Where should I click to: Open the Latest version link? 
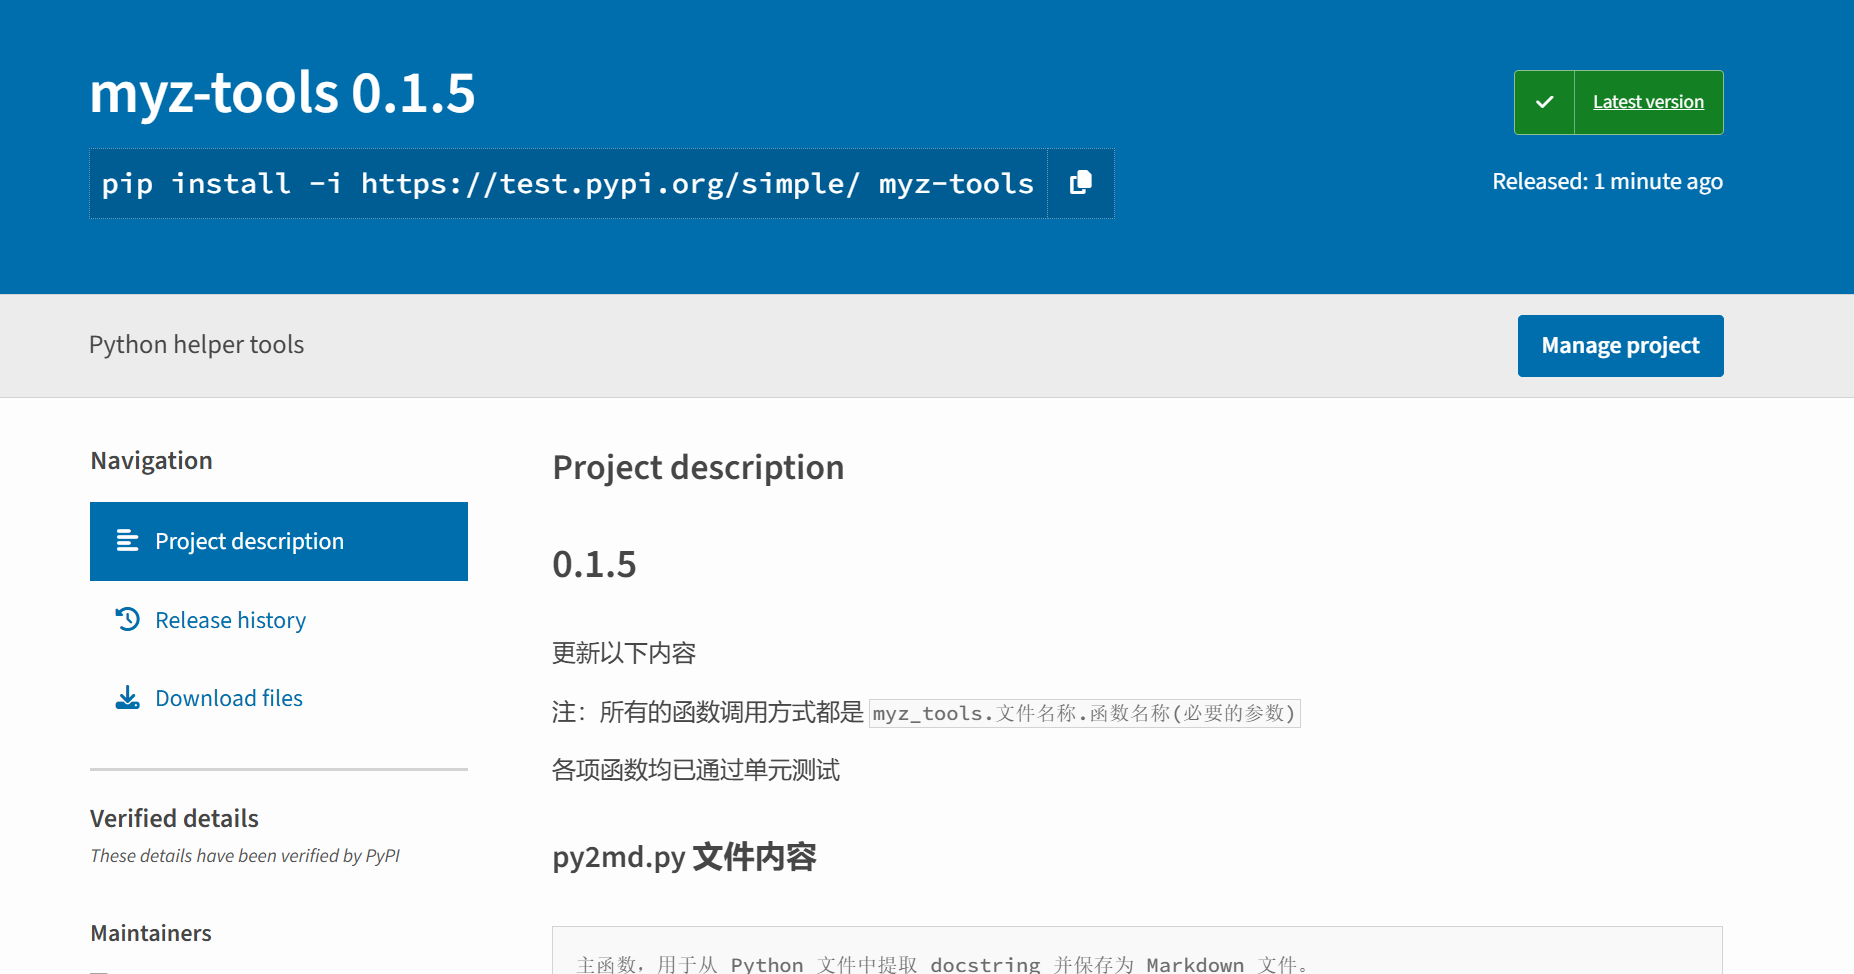pos(1648,102)
